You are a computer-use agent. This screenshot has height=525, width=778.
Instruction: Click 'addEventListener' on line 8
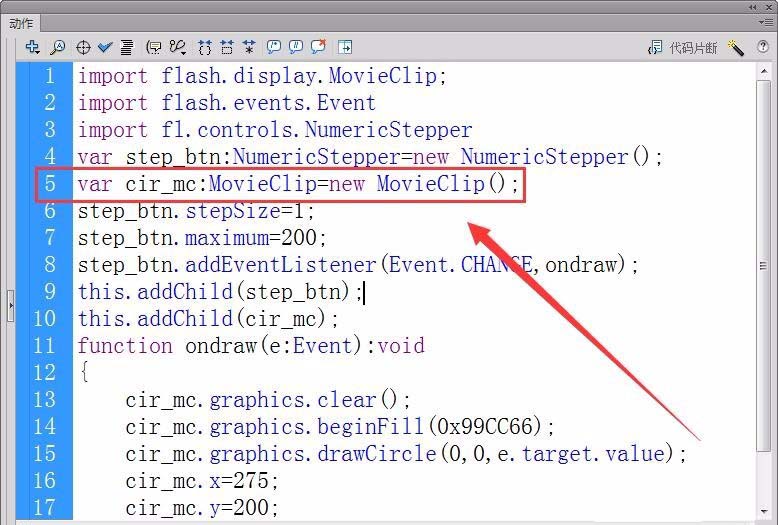click(x=281, y=264)
